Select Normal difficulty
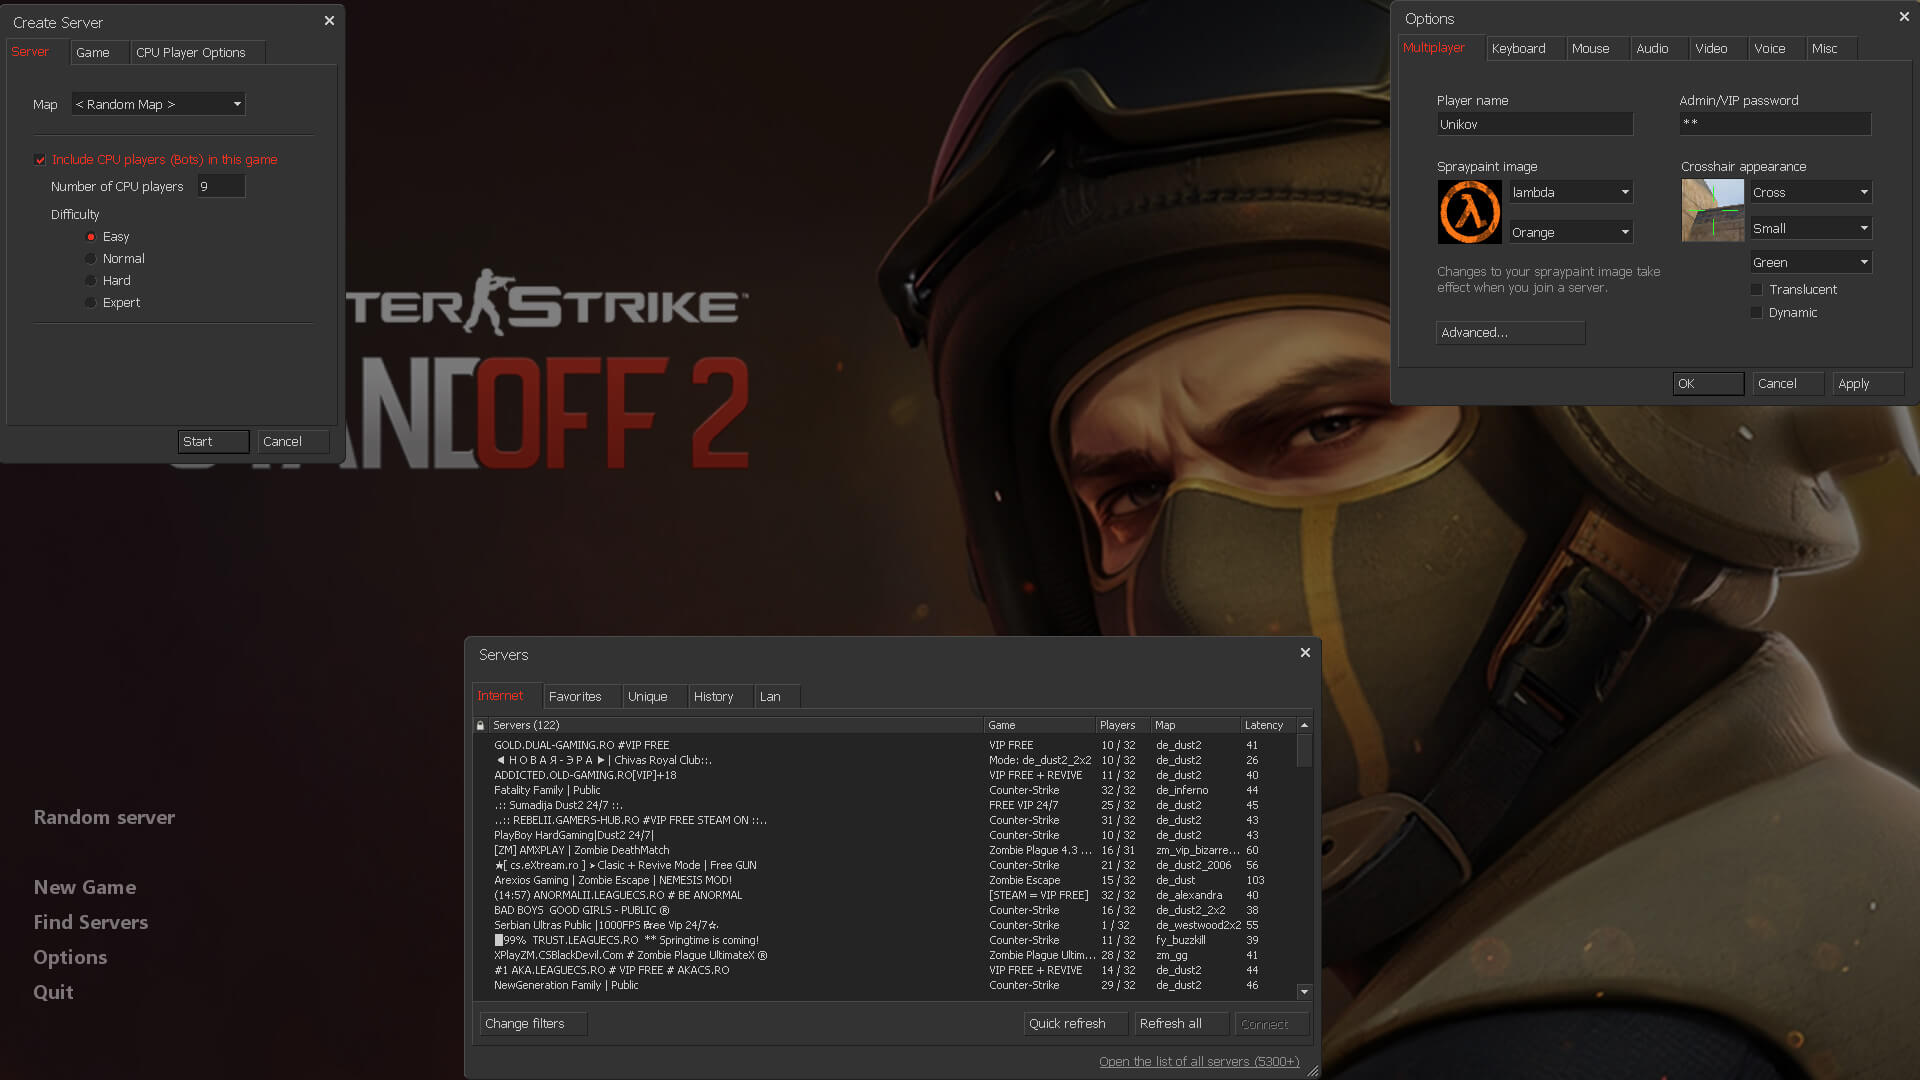Image resolution: width=1920 pixels, height=1080 pixels. (91, 259)
